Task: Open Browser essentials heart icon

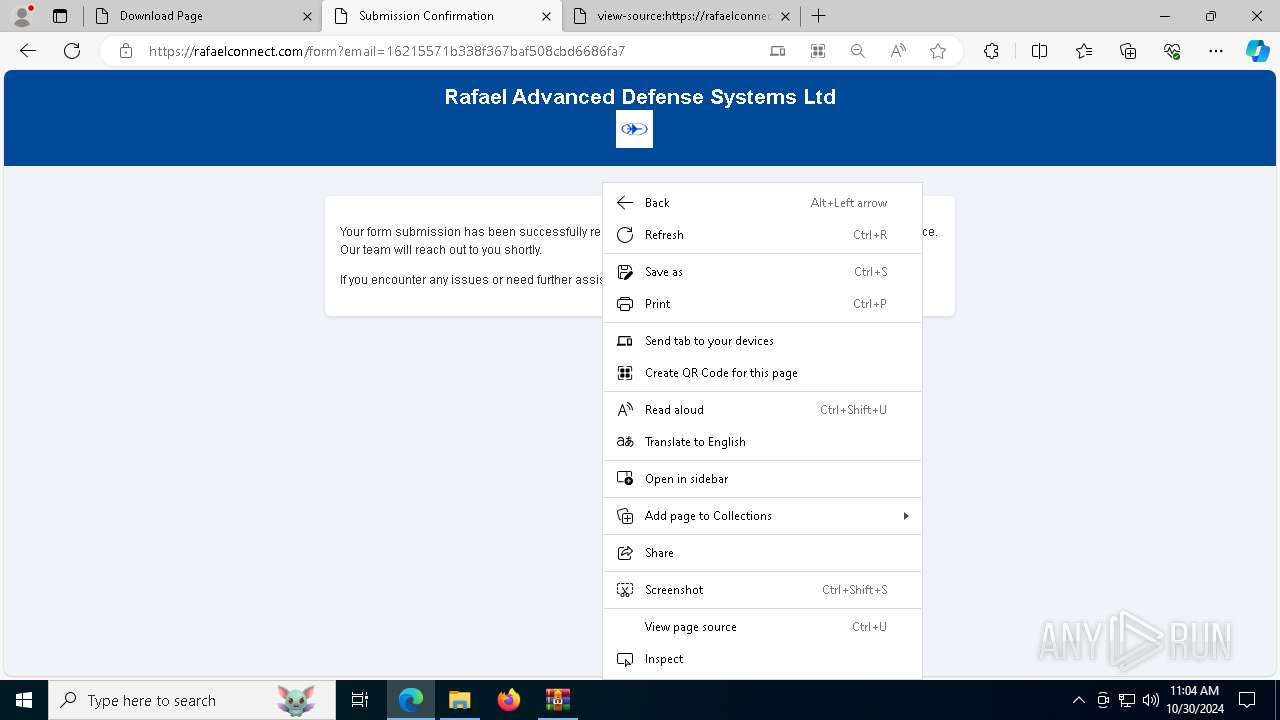Action: click(x=1172, y=51)
